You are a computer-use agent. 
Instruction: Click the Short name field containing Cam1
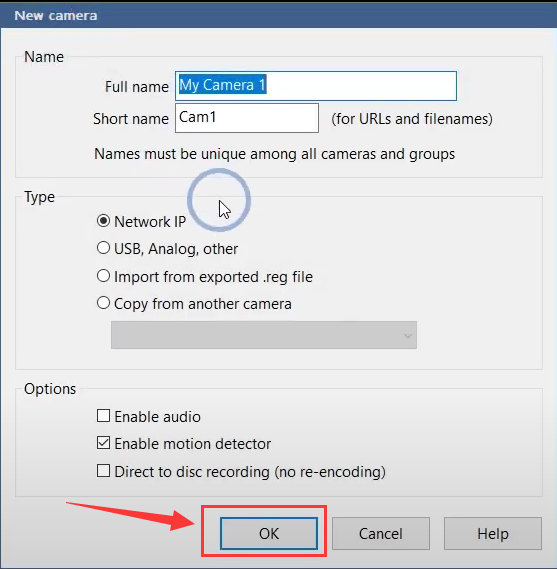click(247, 118)
